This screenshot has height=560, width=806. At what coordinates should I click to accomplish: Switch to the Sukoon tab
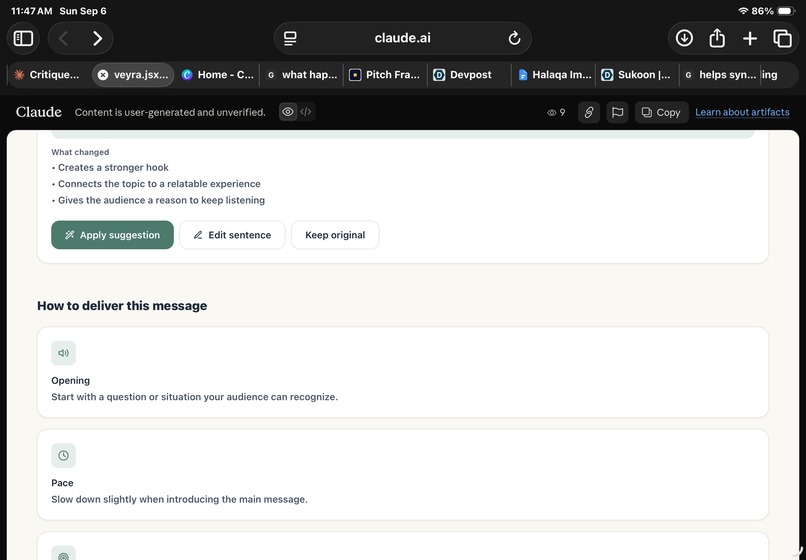(637, 75)
